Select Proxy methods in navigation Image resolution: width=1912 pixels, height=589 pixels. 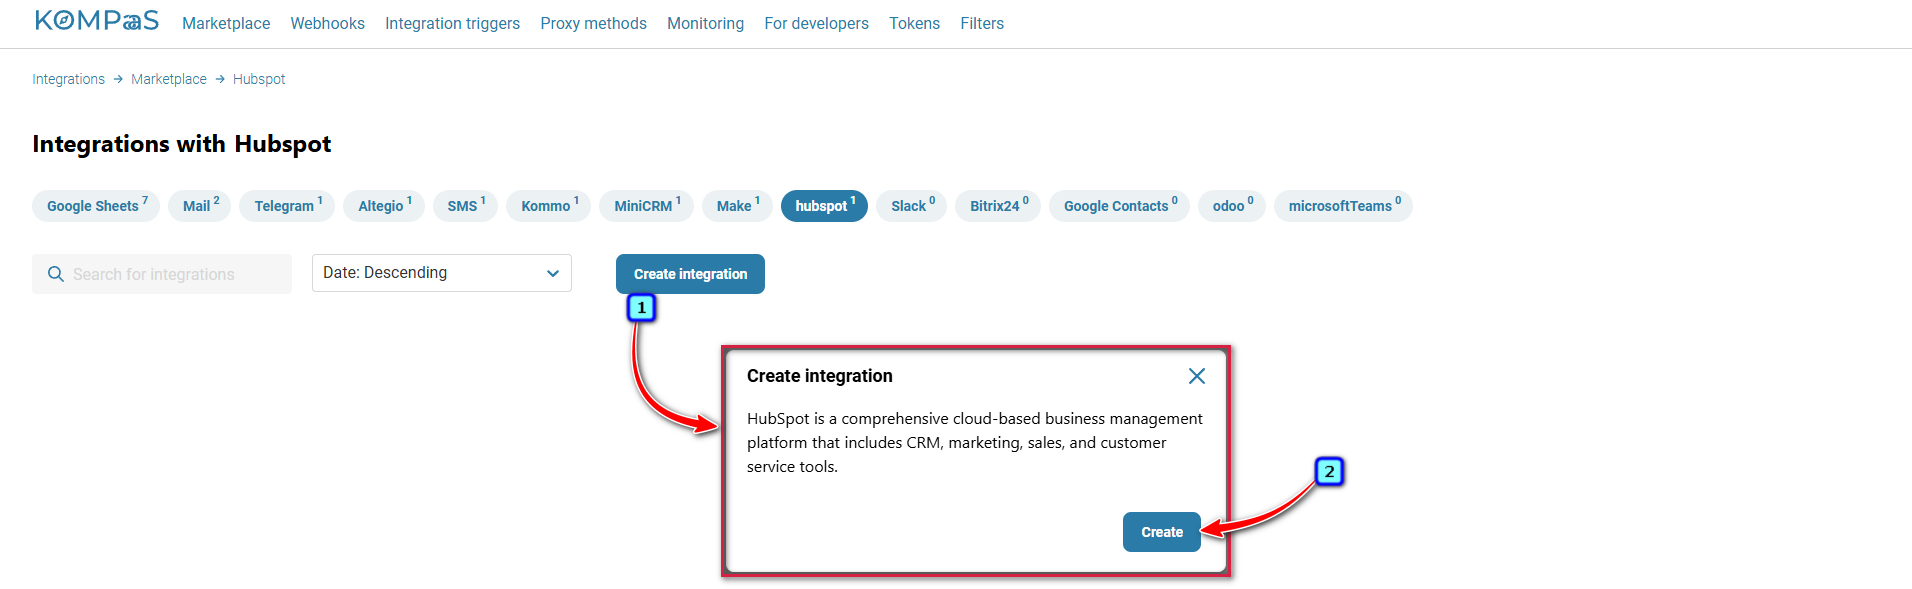[x=593, y=23]
